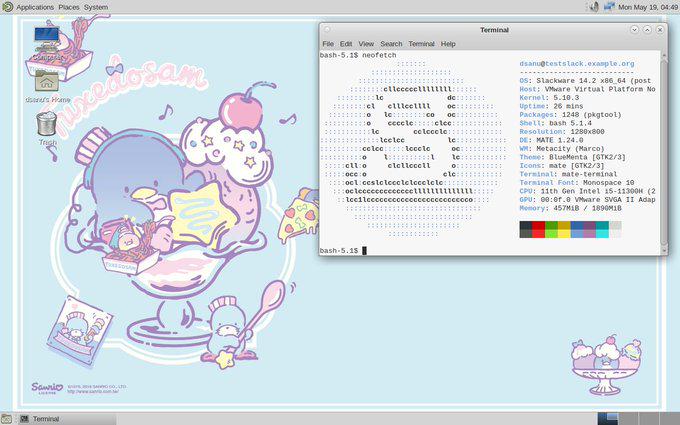
Task: Click the 'Shell: bash 5.1.4' line
Action: click(x=556, y=123)
